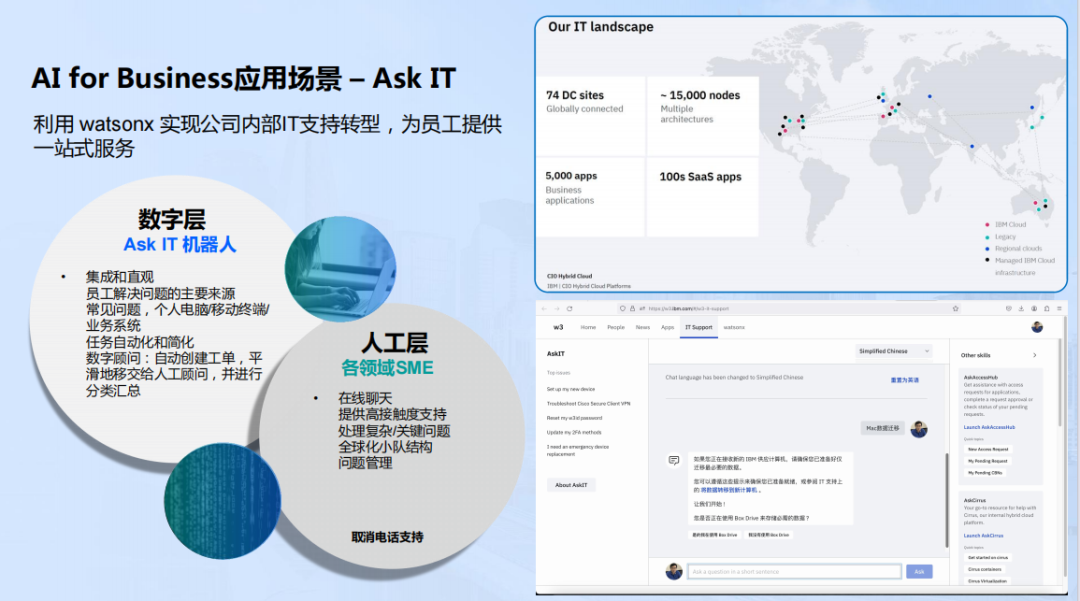
Task: Select the IT Support tab
Action: [x=698, y=327]
